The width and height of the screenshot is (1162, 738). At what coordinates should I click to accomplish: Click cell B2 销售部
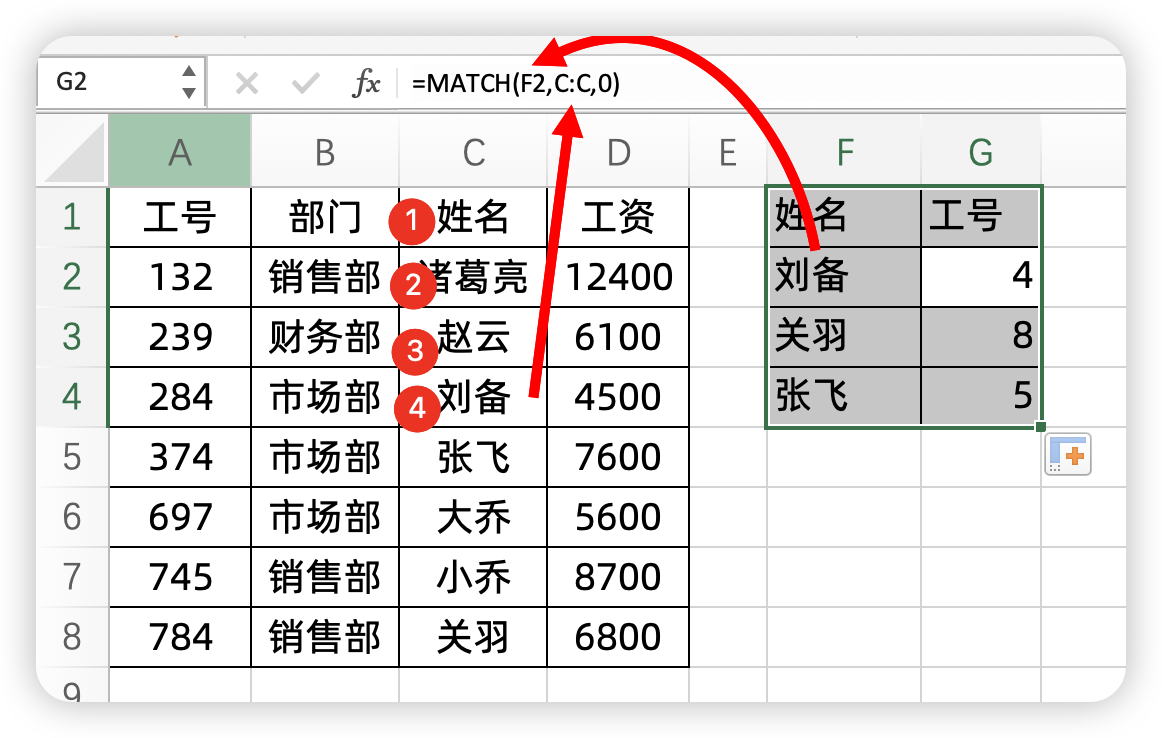point(325,277)
